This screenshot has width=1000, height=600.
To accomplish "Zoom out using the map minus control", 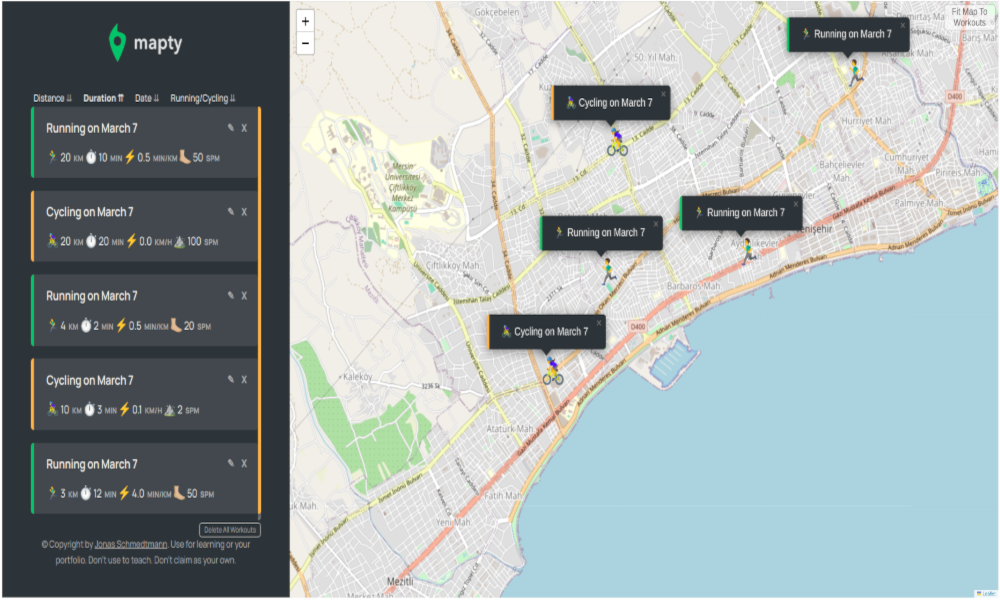I will pos(303,43).
